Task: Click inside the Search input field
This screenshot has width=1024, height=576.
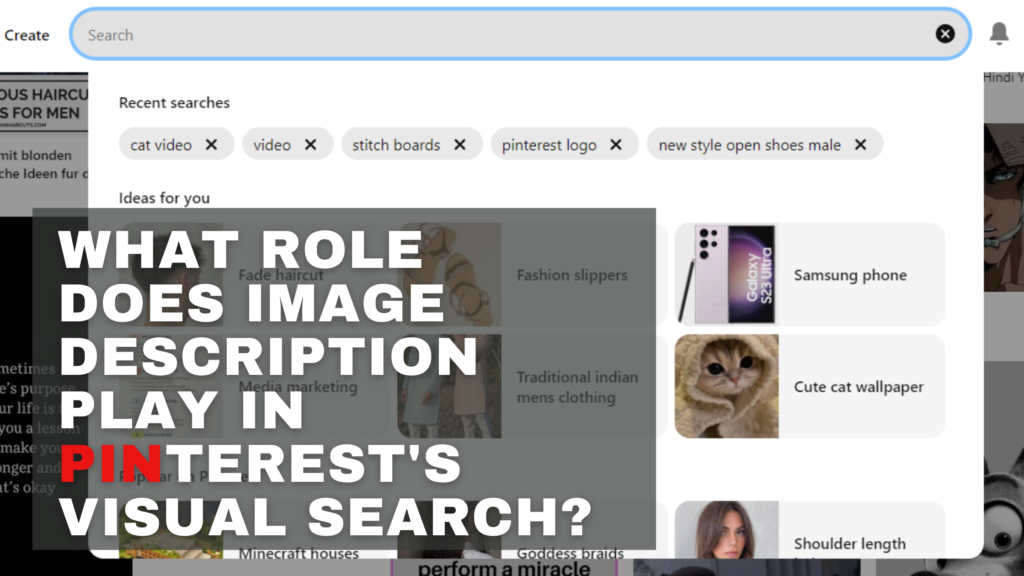Action: click(500, 35)
